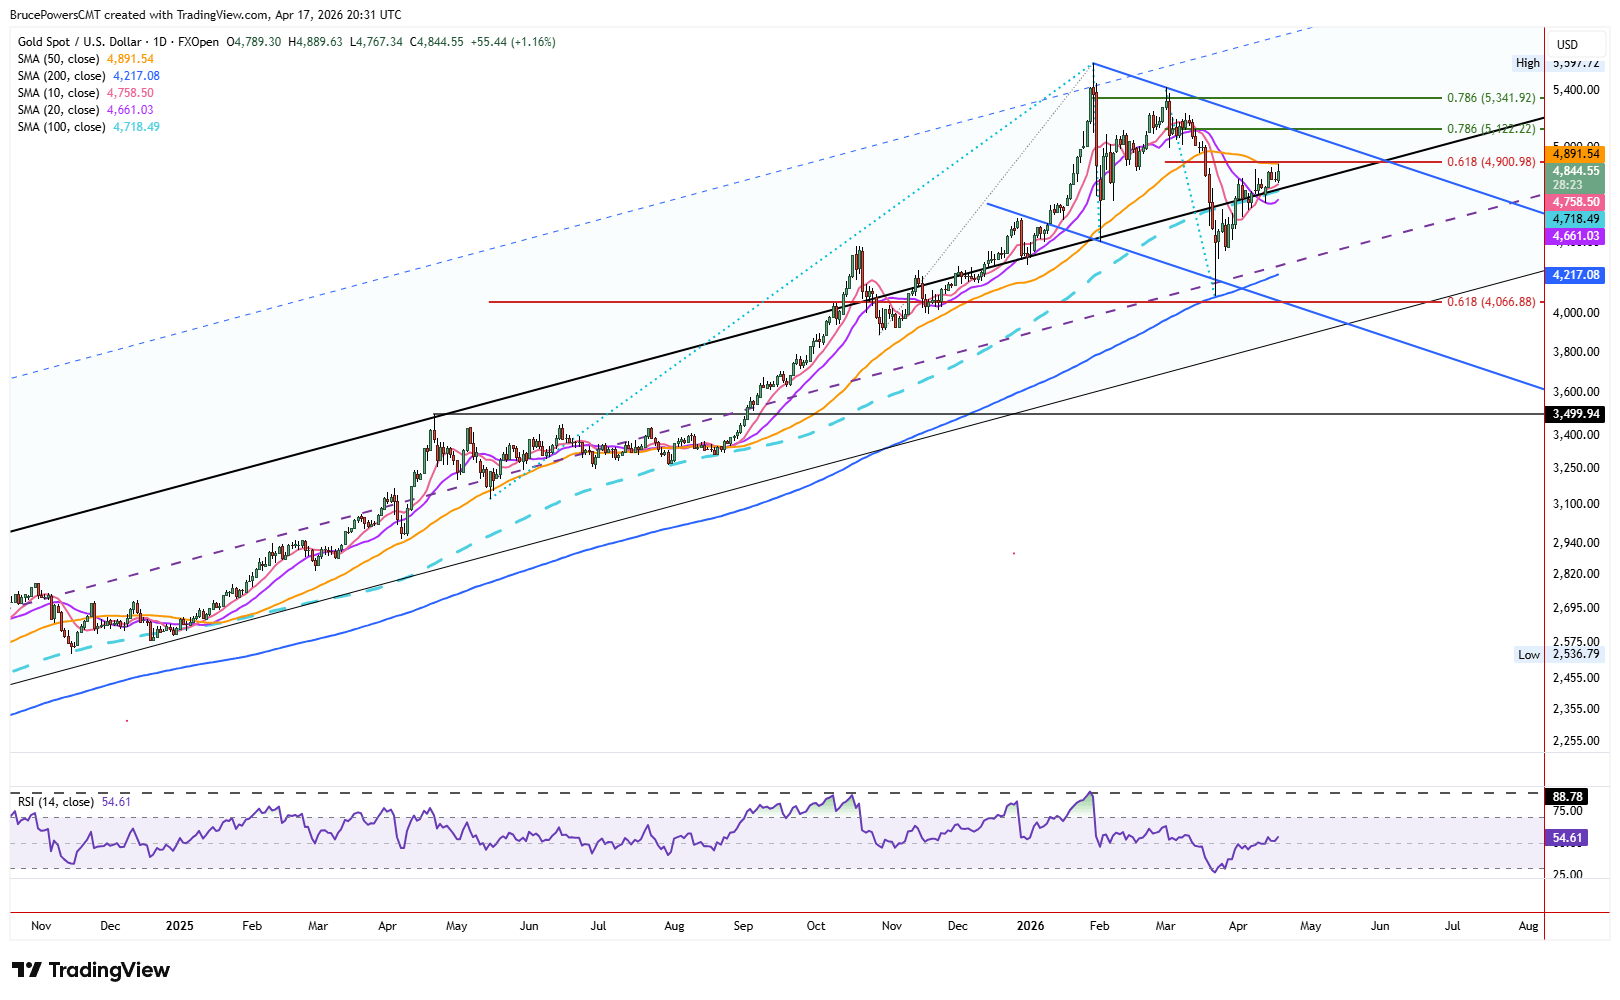The height and width of the screenshot is (1000, 1620).
Task: Click the 4,000.00 tick on price axis
Action: (x=1575, y=313)
